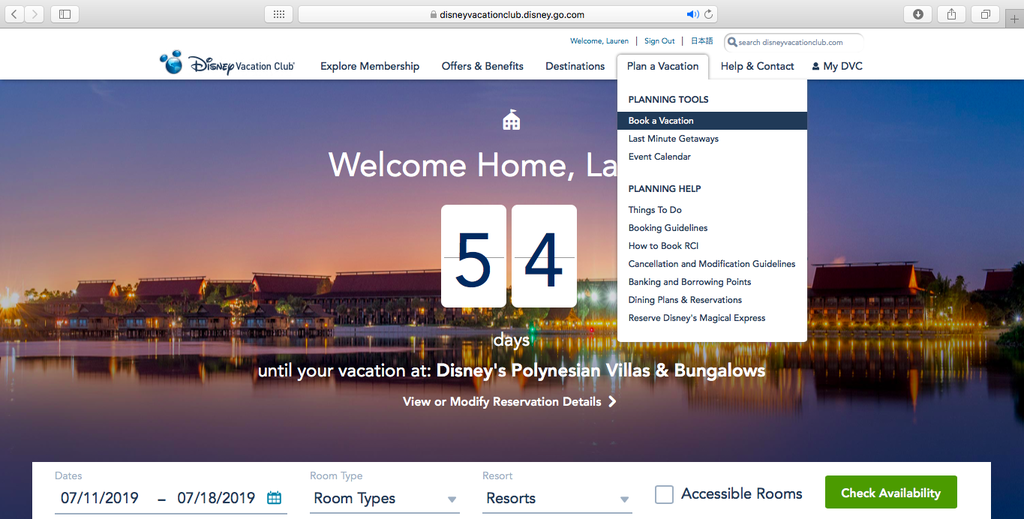Collapse the Plan a Vacation menu
This screenshot has height=519, width=1024.
[x=663, y=66]
